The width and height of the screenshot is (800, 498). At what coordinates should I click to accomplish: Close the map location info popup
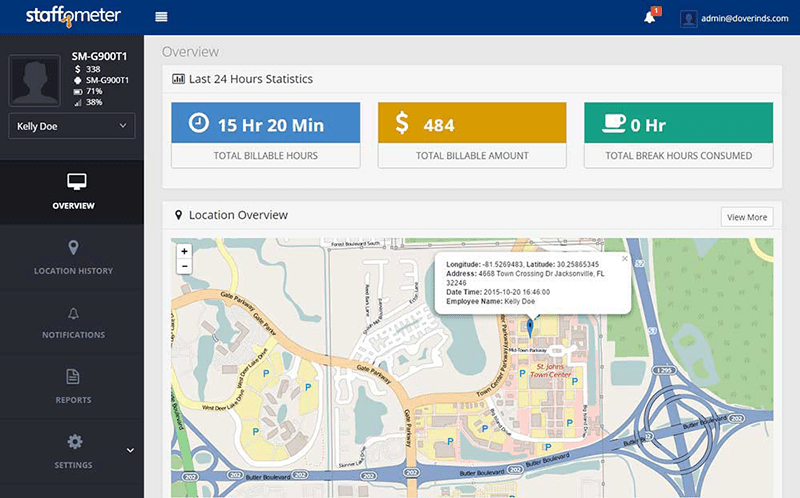point(625,258)
